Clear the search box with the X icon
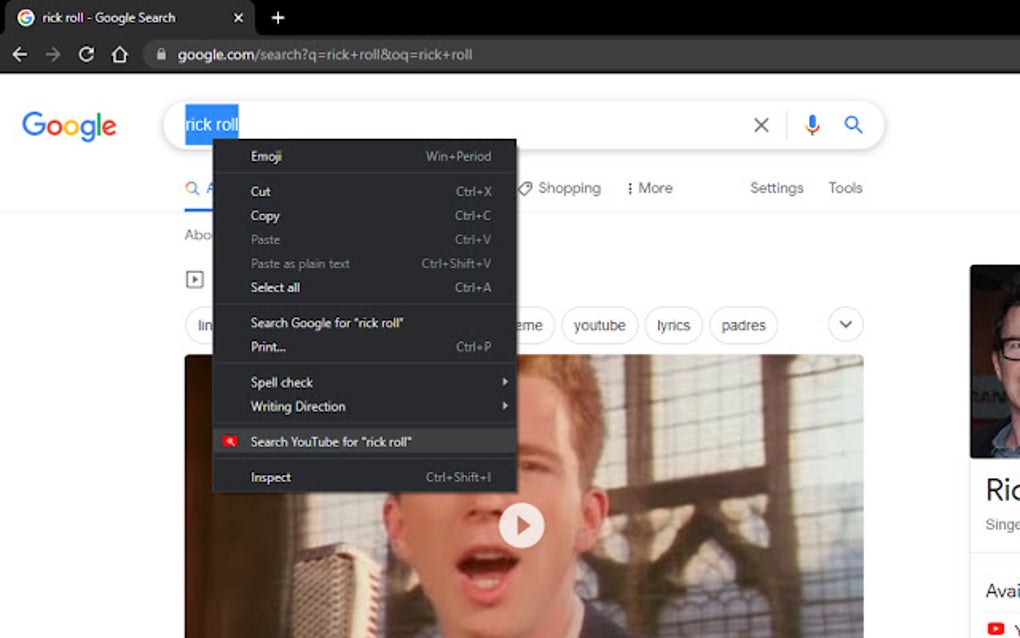Viewport: 1020px width, 638px height. click(x=760, y=125)
